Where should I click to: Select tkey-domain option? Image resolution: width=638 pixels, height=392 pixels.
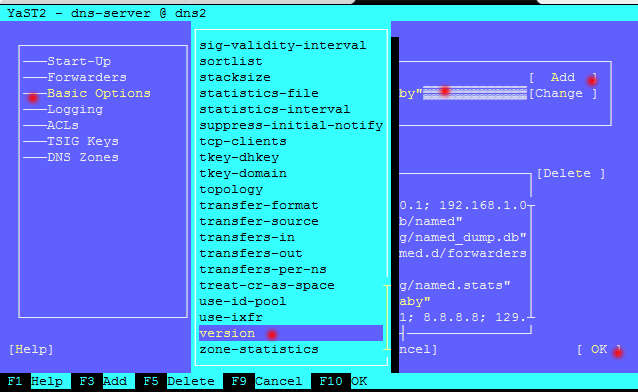[x=291, y=173]
